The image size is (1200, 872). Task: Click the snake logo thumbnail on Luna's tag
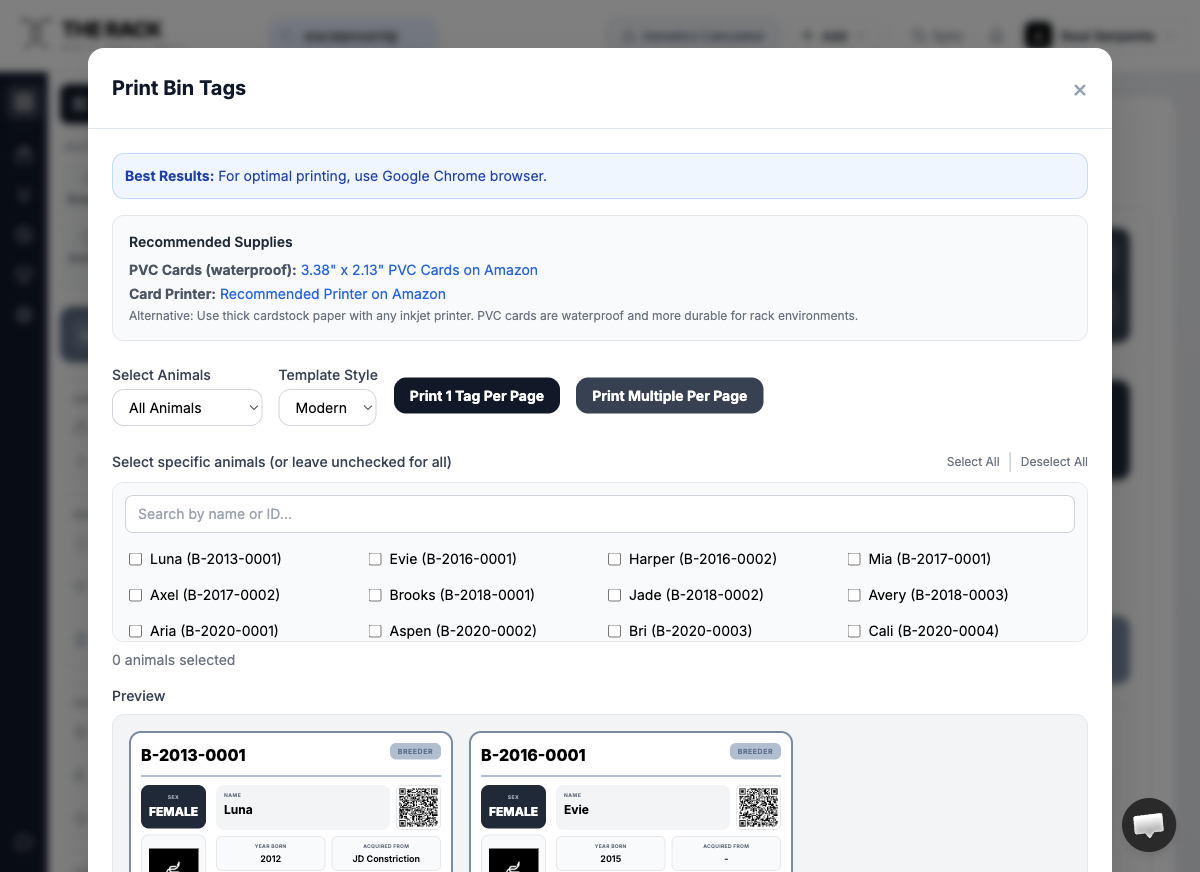coord(174,858)
